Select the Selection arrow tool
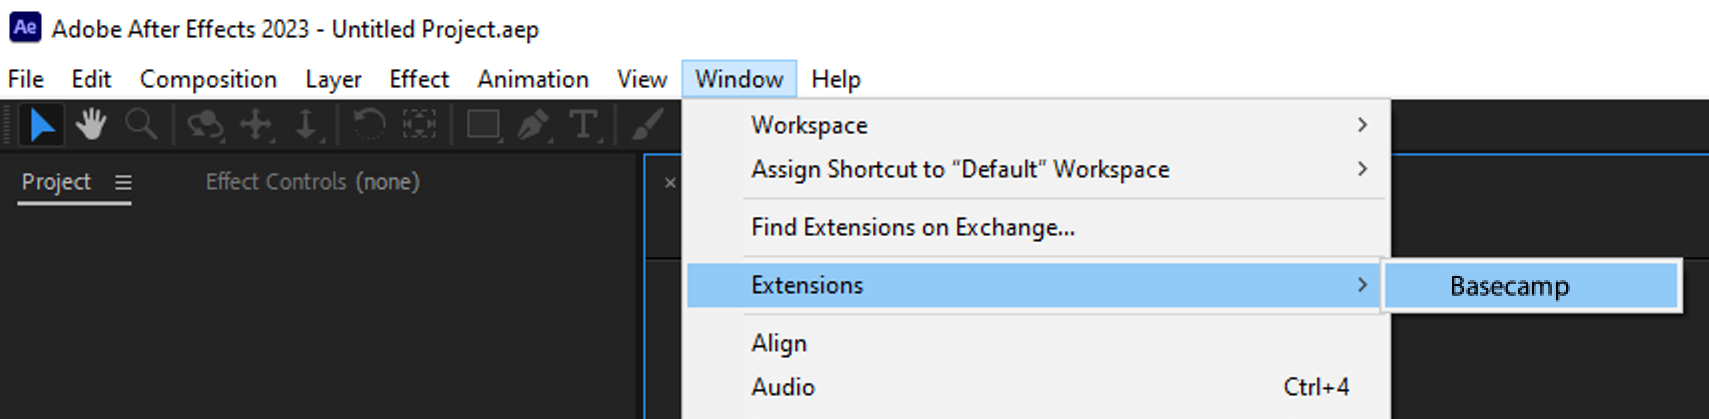This screenshot has height=419, width=1709. tap(41, 125)
